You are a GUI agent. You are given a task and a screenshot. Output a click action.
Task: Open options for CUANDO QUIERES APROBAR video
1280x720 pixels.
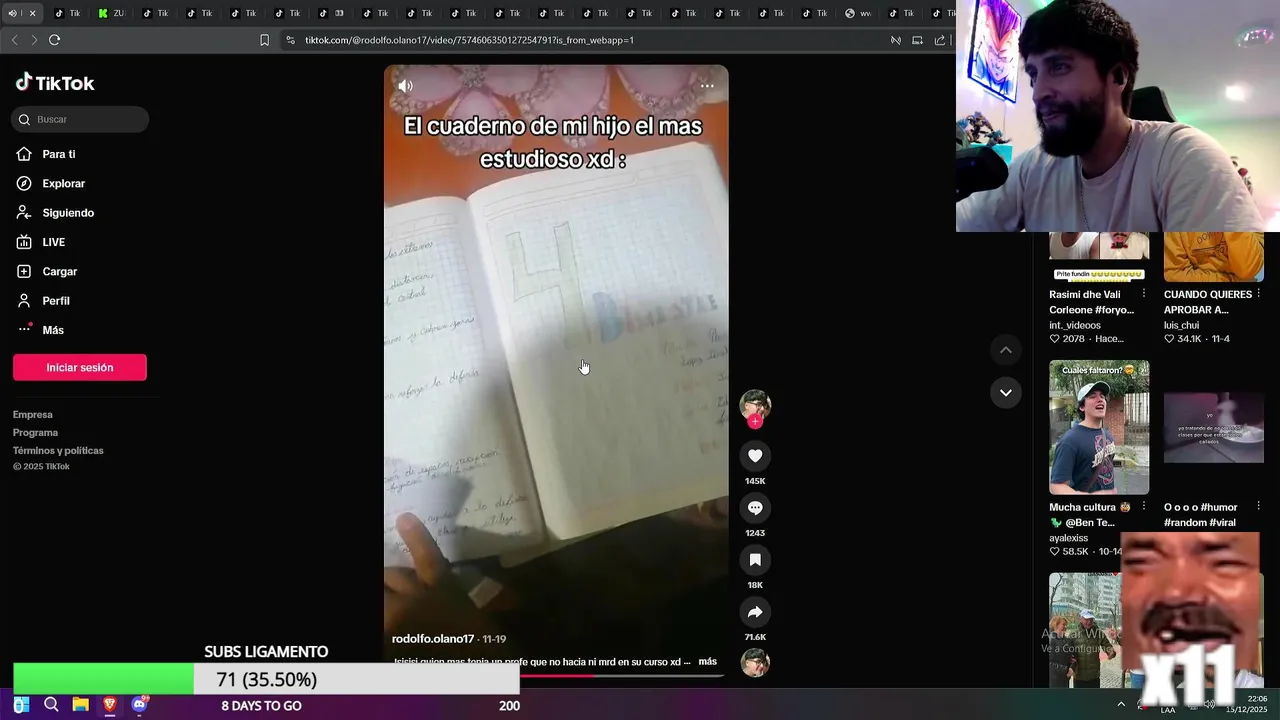pos(1258,294)
